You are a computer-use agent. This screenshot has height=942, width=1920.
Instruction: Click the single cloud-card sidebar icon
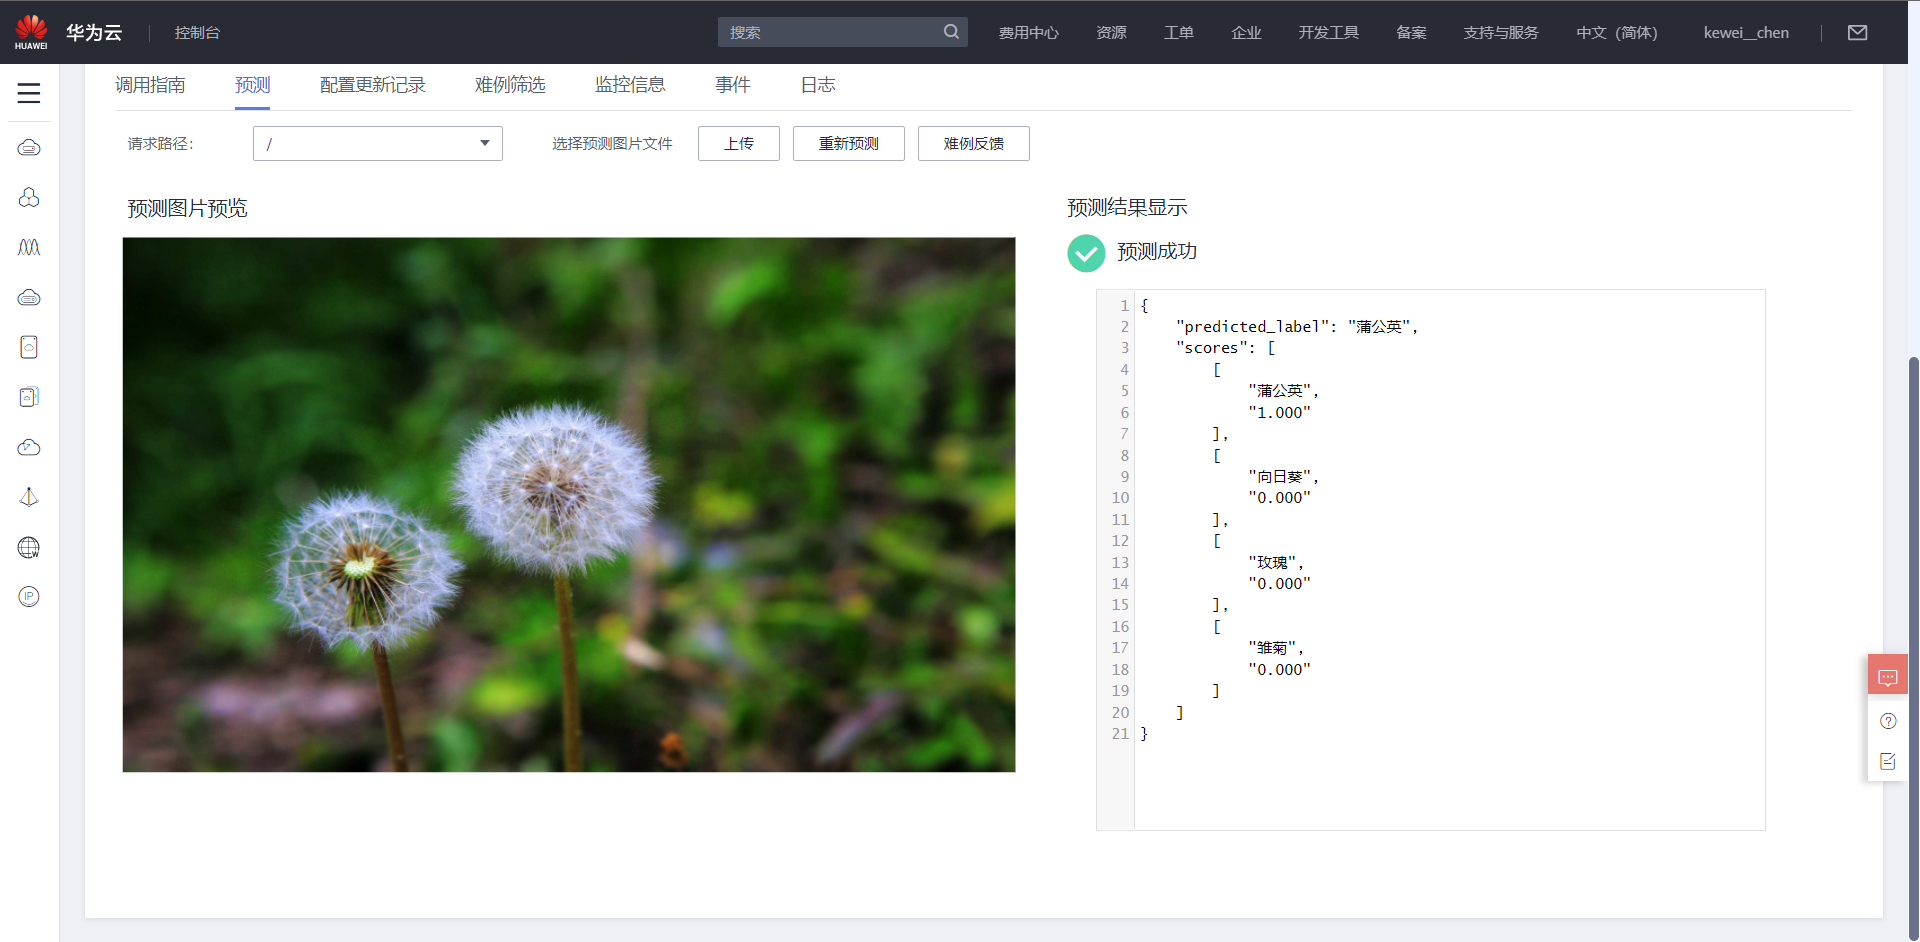(29, 347)
